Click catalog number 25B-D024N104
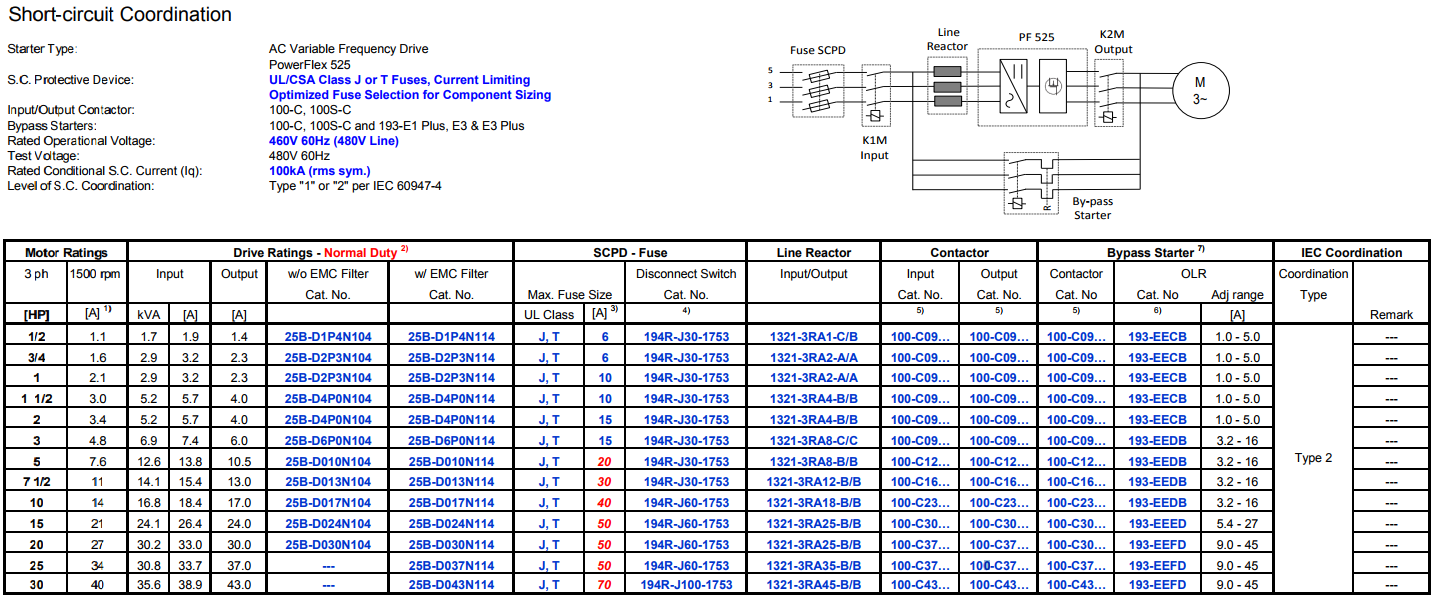Screen dimensions: 1431x595 click(328, 524)
